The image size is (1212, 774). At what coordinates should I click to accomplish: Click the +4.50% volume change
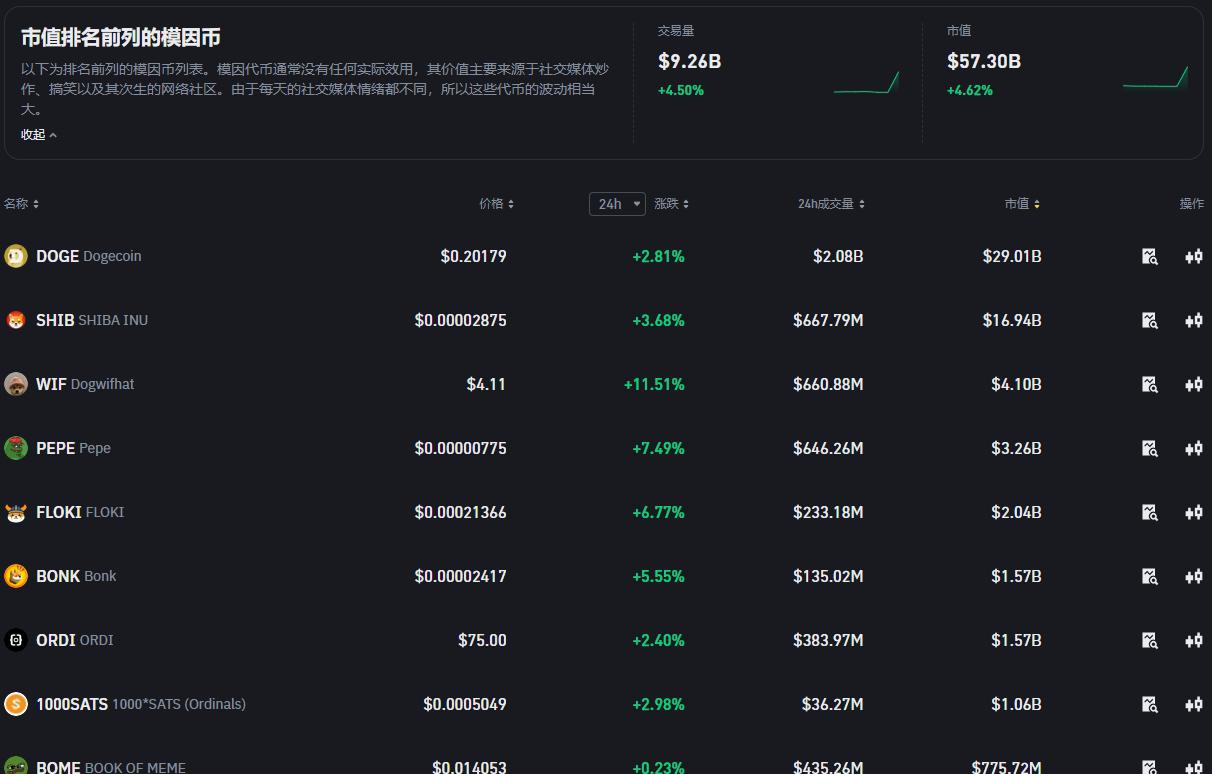[x=681, y=90]
